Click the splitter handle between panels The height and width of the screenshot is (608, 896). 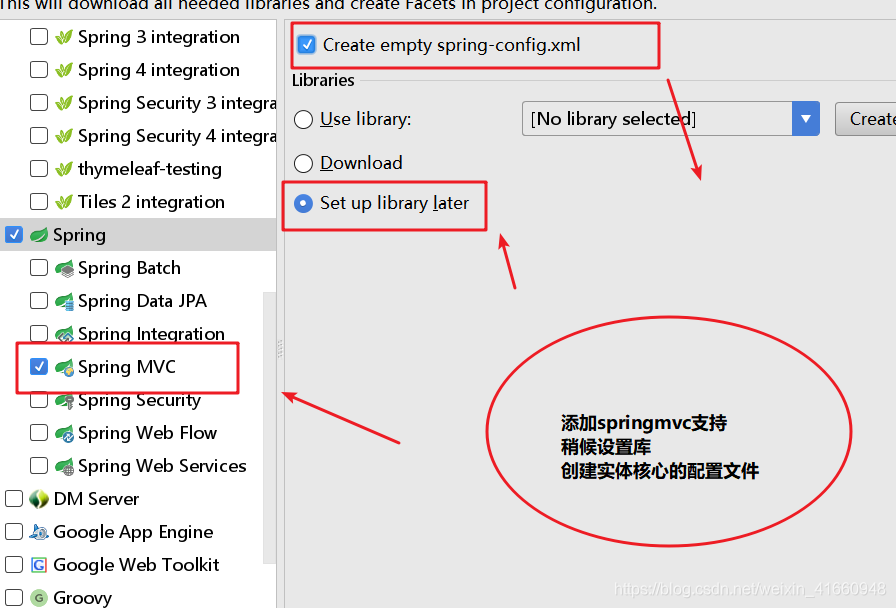280,349
